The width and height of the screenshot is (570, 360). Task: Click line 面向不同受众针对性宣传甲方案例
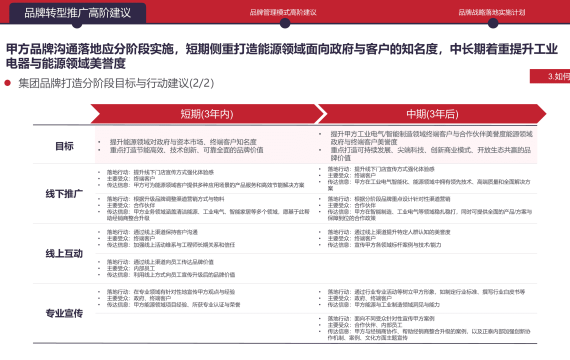click(381, 319)
